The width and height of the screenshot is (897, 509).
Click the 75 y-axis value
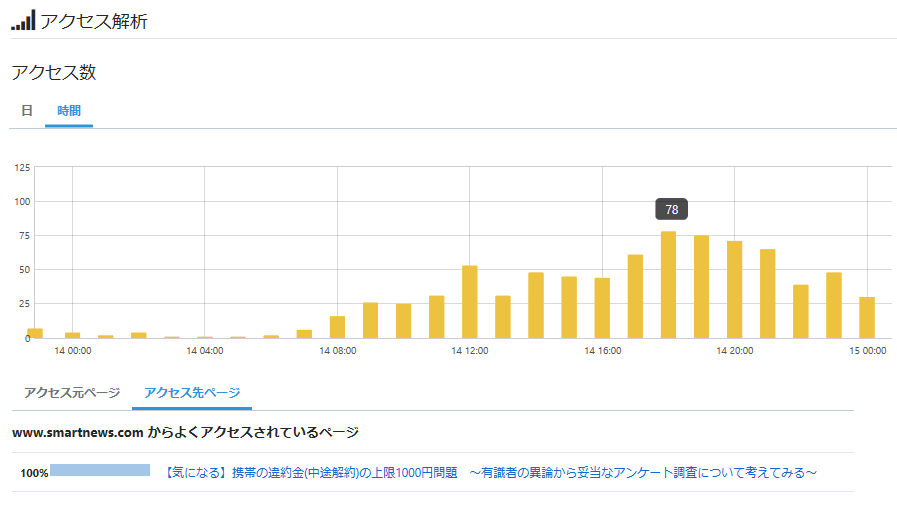click(24, 236)
